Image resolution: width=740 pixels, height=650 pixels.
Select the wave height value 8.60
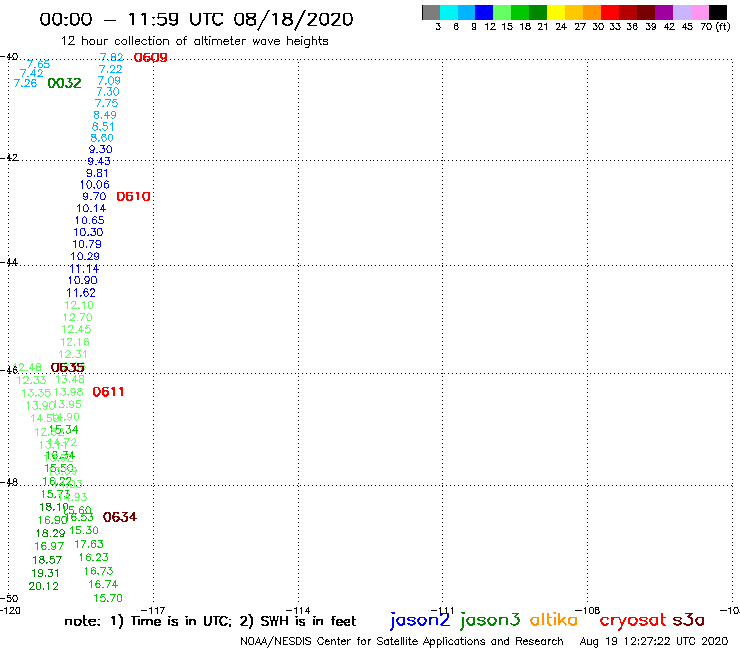(102, 138)
